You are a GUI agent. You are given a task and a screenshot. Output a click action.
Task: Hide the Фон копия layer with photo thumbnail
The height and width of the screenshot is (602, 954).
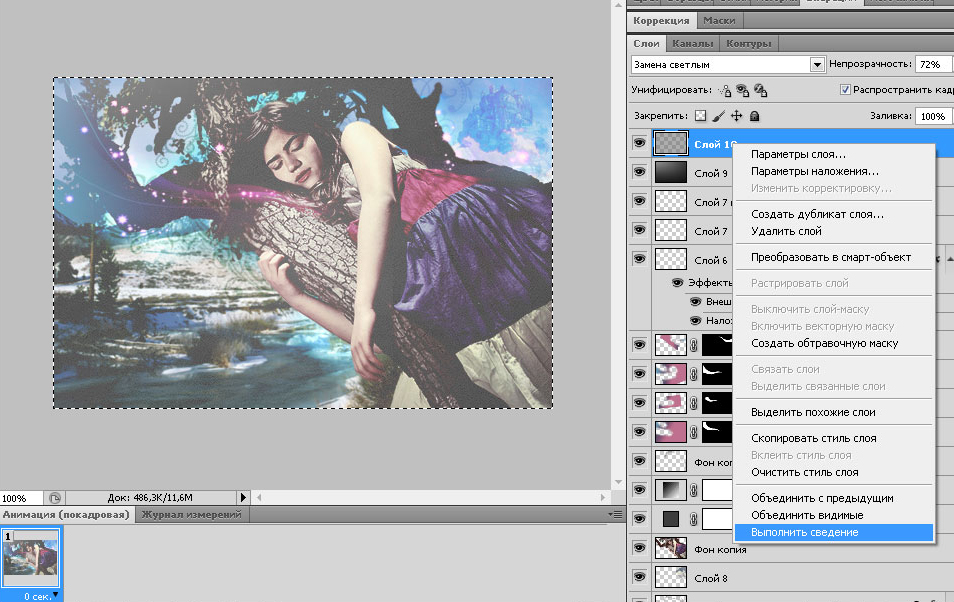639,548
